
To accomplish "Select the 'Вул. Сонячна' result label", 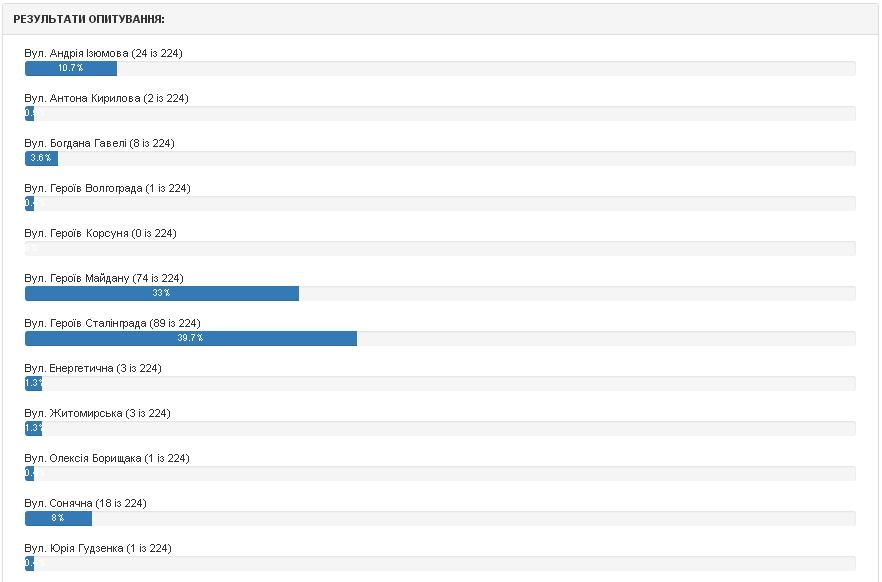I will pyautogui.click(x=85, y=503).
